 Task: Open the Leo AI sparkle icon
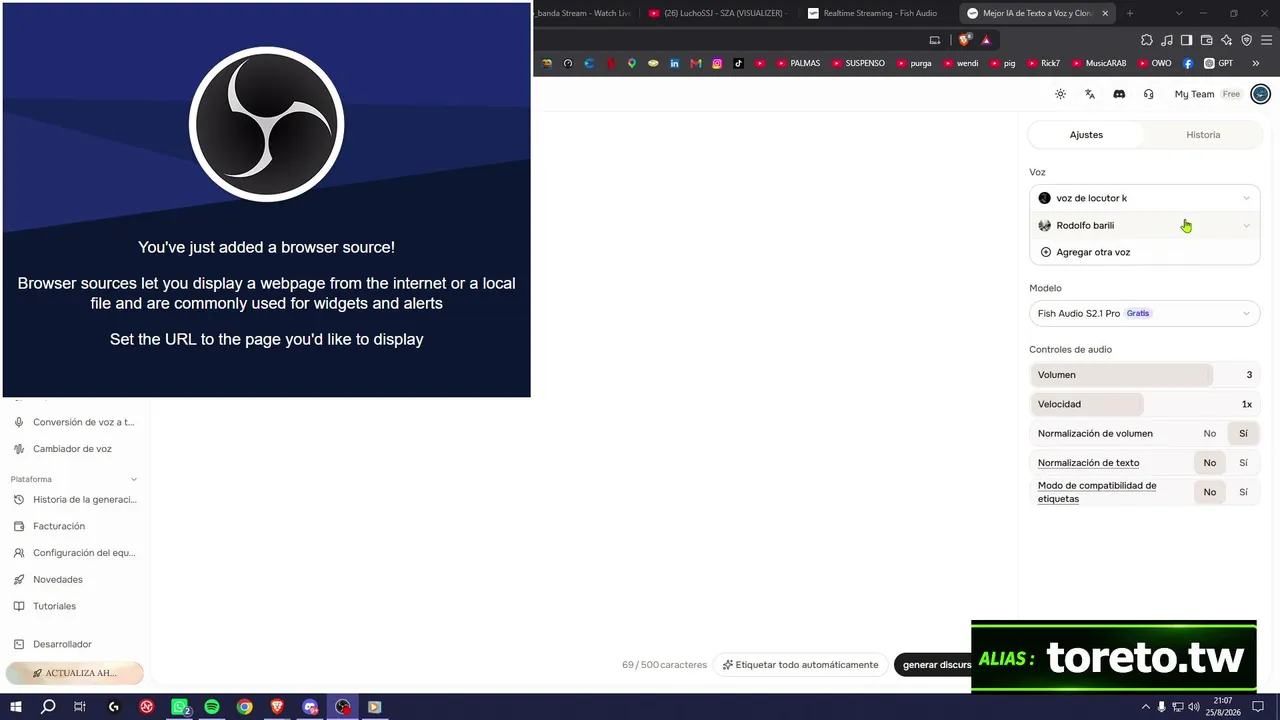pos(1226,40)
